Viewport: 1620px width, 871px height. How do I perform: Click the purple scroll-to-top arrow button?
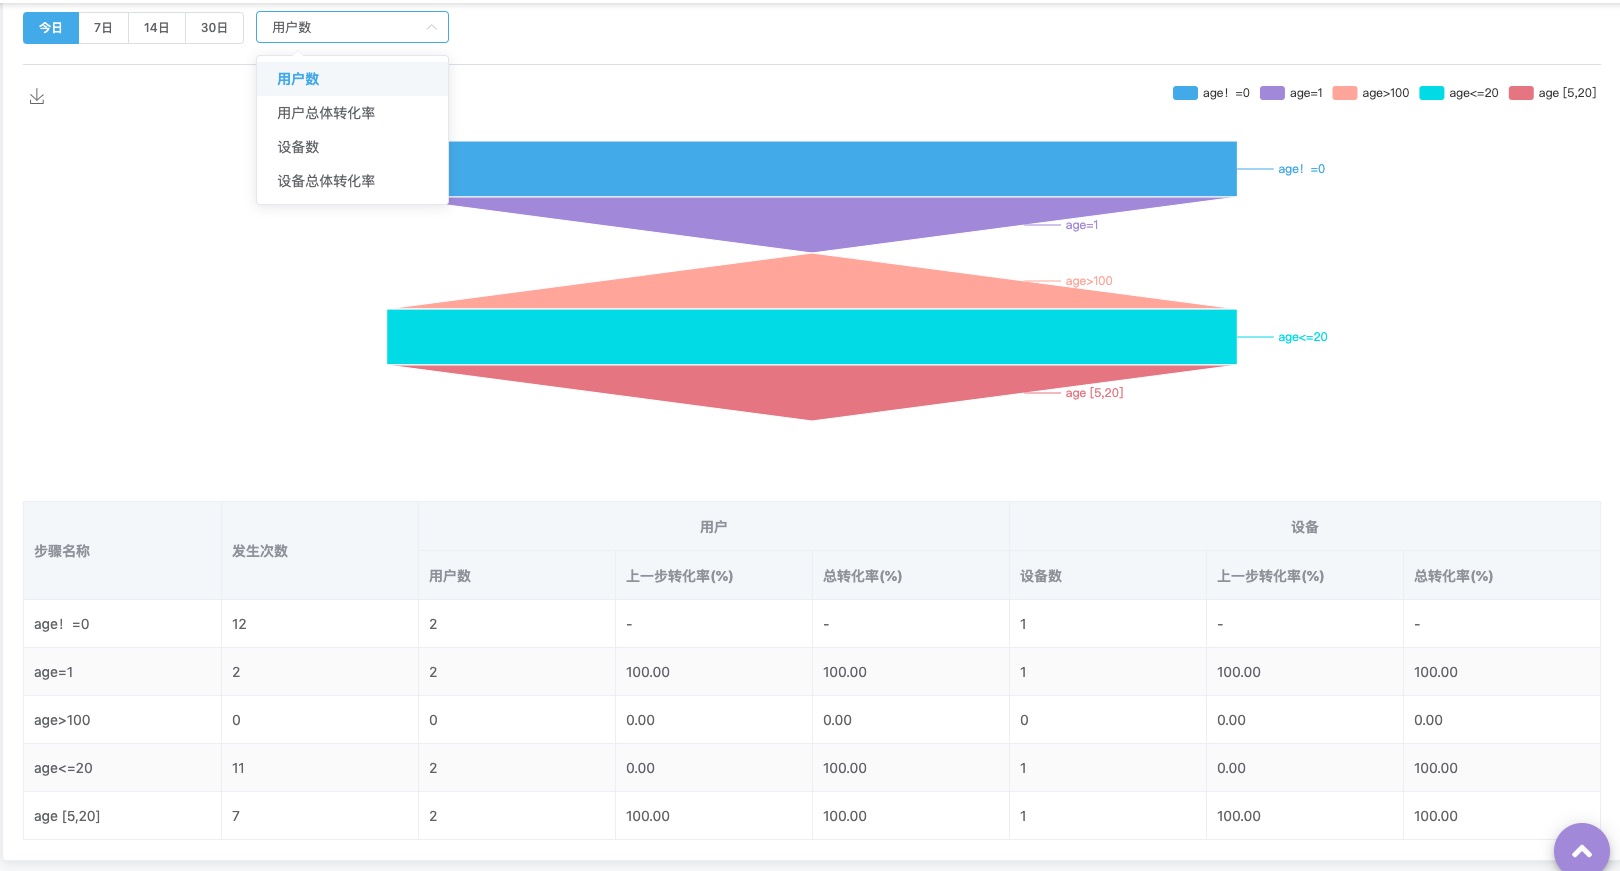1581,850
